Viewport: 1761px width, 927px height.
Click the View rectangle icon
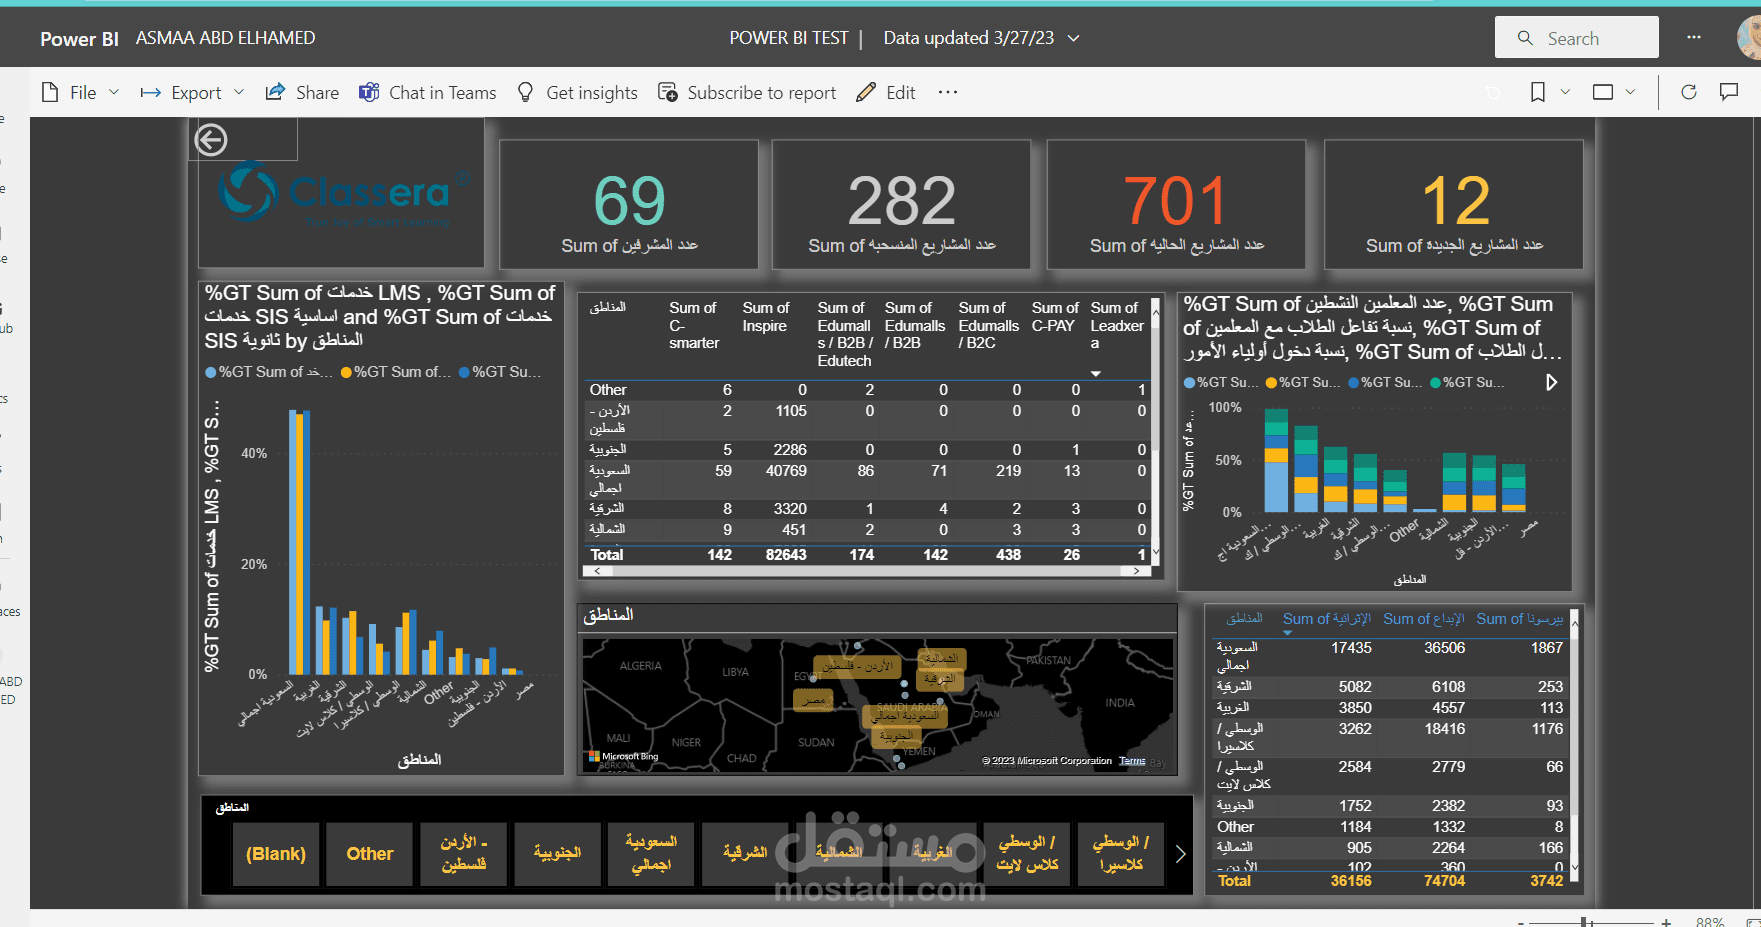click(1603, 92)
